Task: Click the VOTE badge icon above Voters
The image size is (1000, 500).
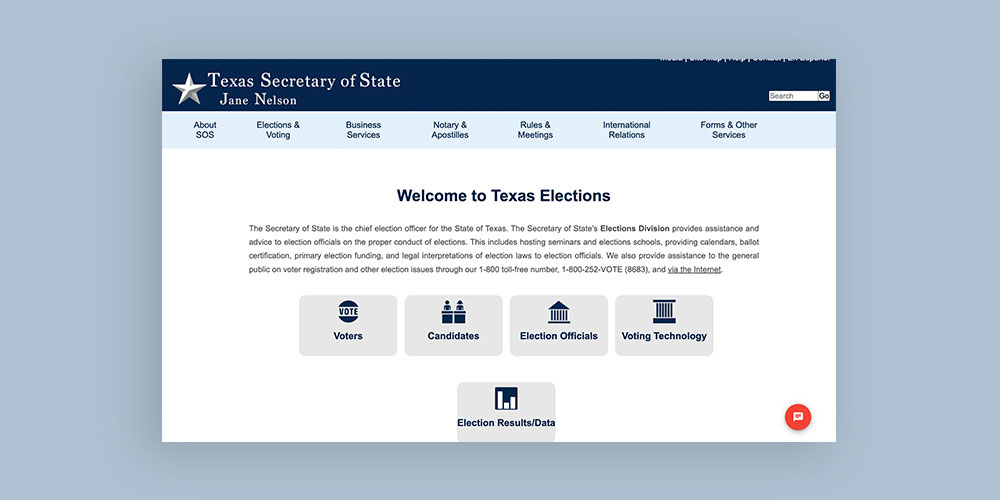Action: [x=348, y=312]
